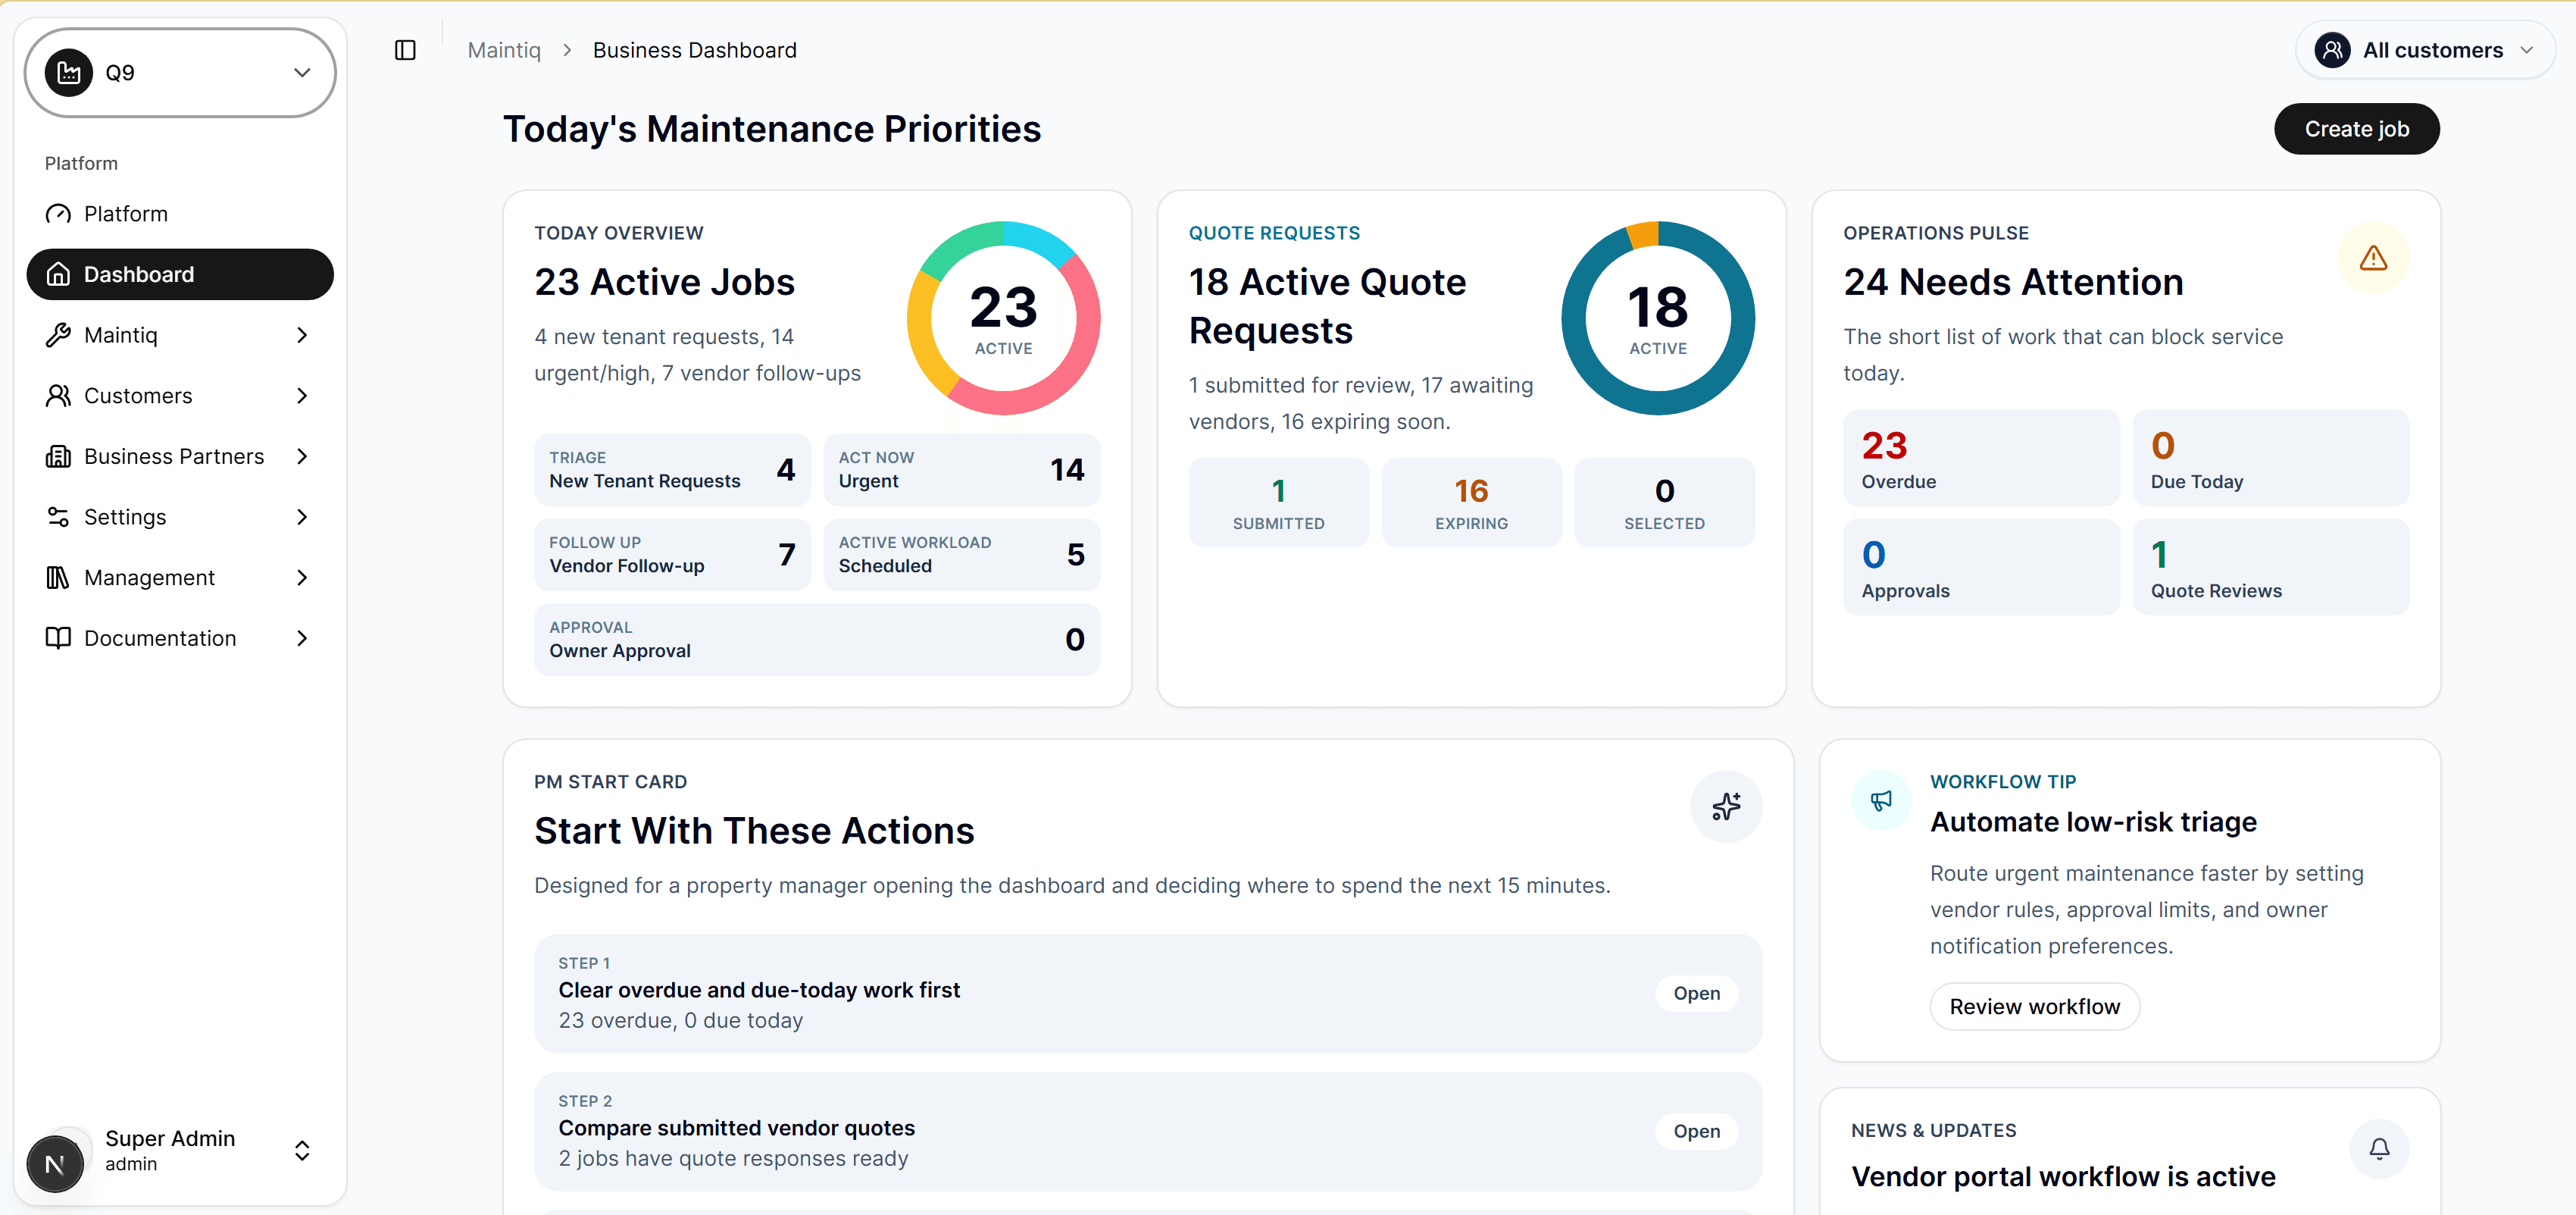This screenshot has width=2576, height=1215.
Task: Click the Q9 organization logo icon
Action: (x=69, y=72)
